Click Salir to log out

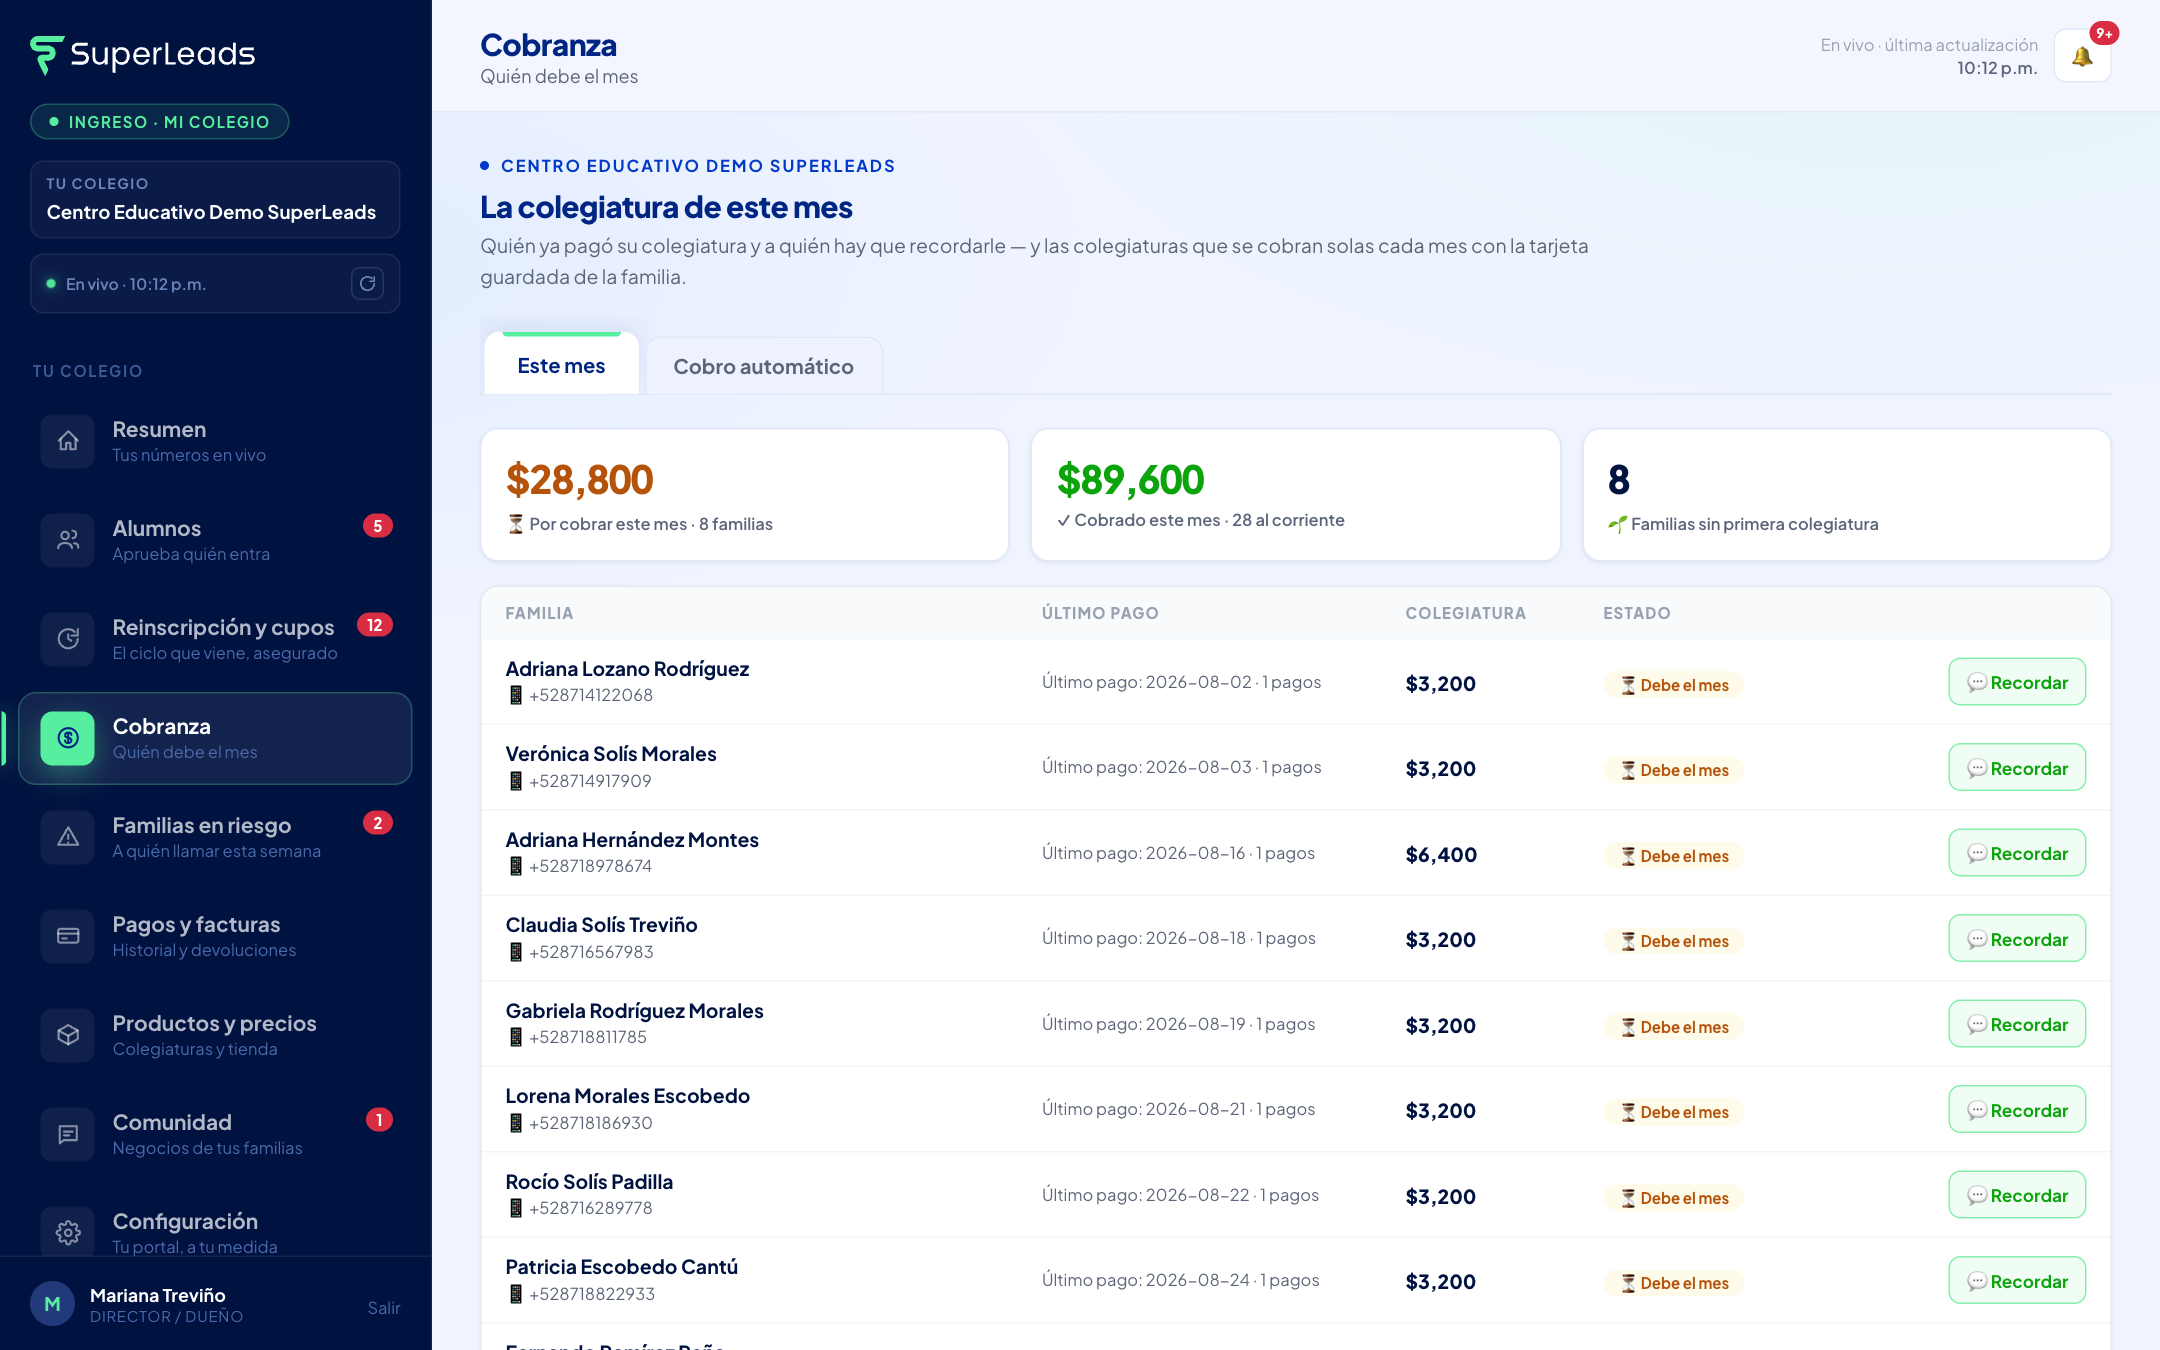click(383, 1308)
